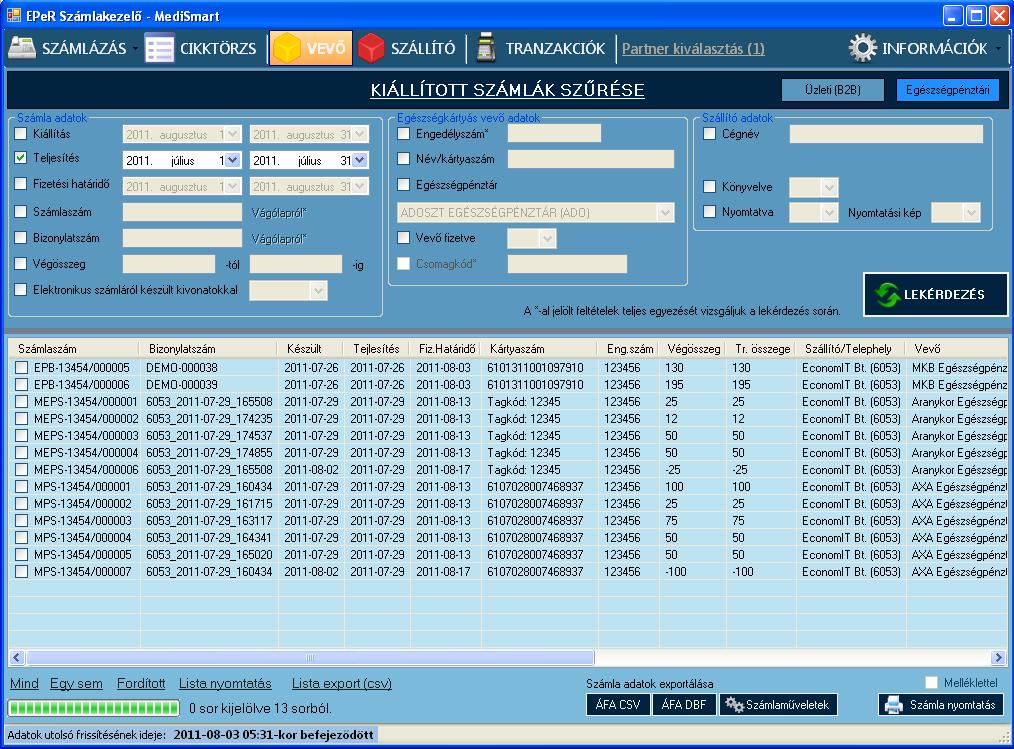
Task: Click the EPeR application icon in title bar
Action: 14,15
